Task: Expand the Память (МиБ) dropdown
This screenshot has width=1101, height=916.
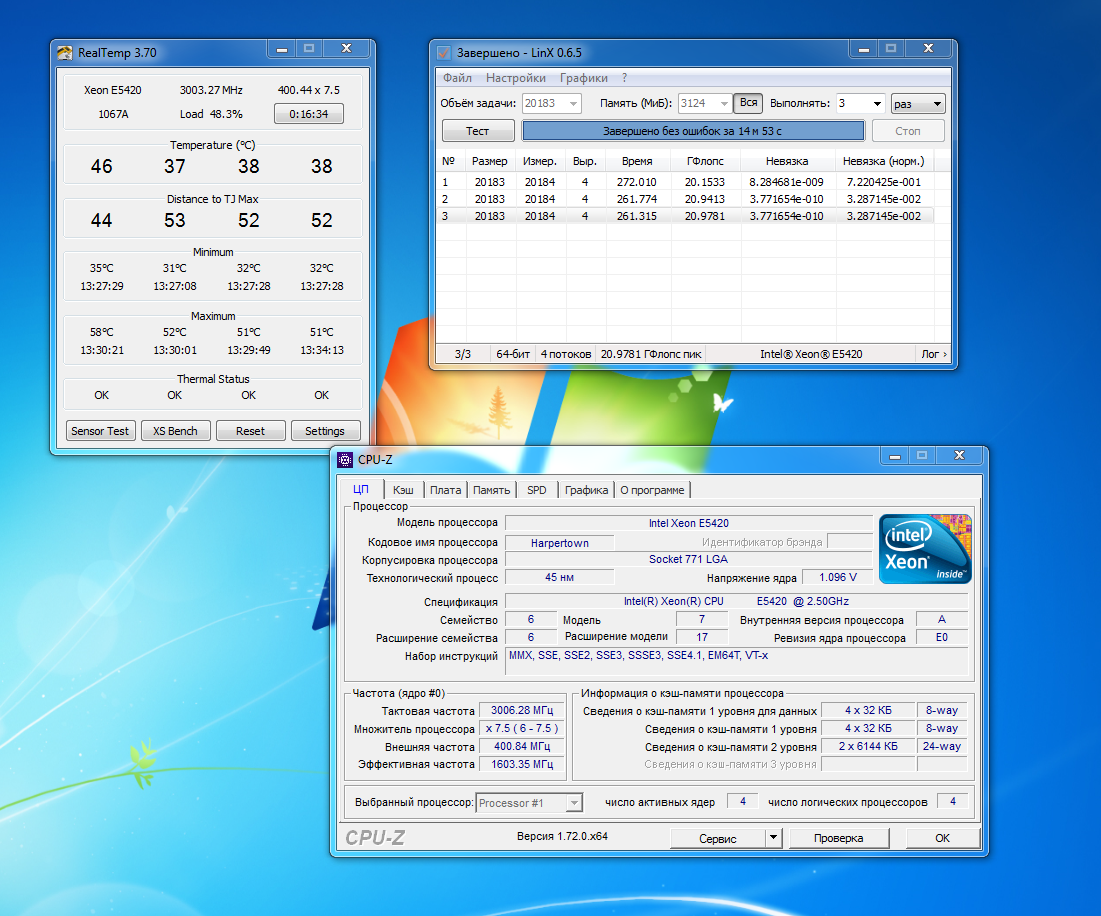Action: click(724, 104)
